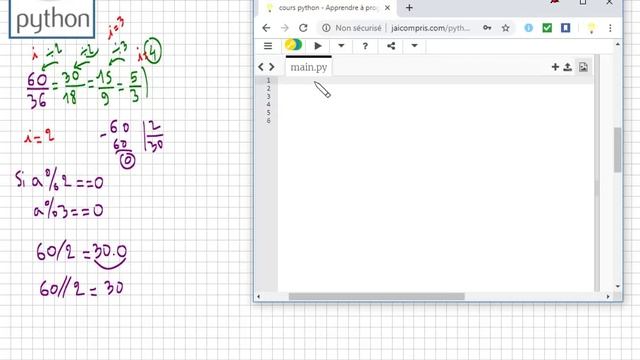Open the hamburger menu in the editor toolbar

click(268, 46)
